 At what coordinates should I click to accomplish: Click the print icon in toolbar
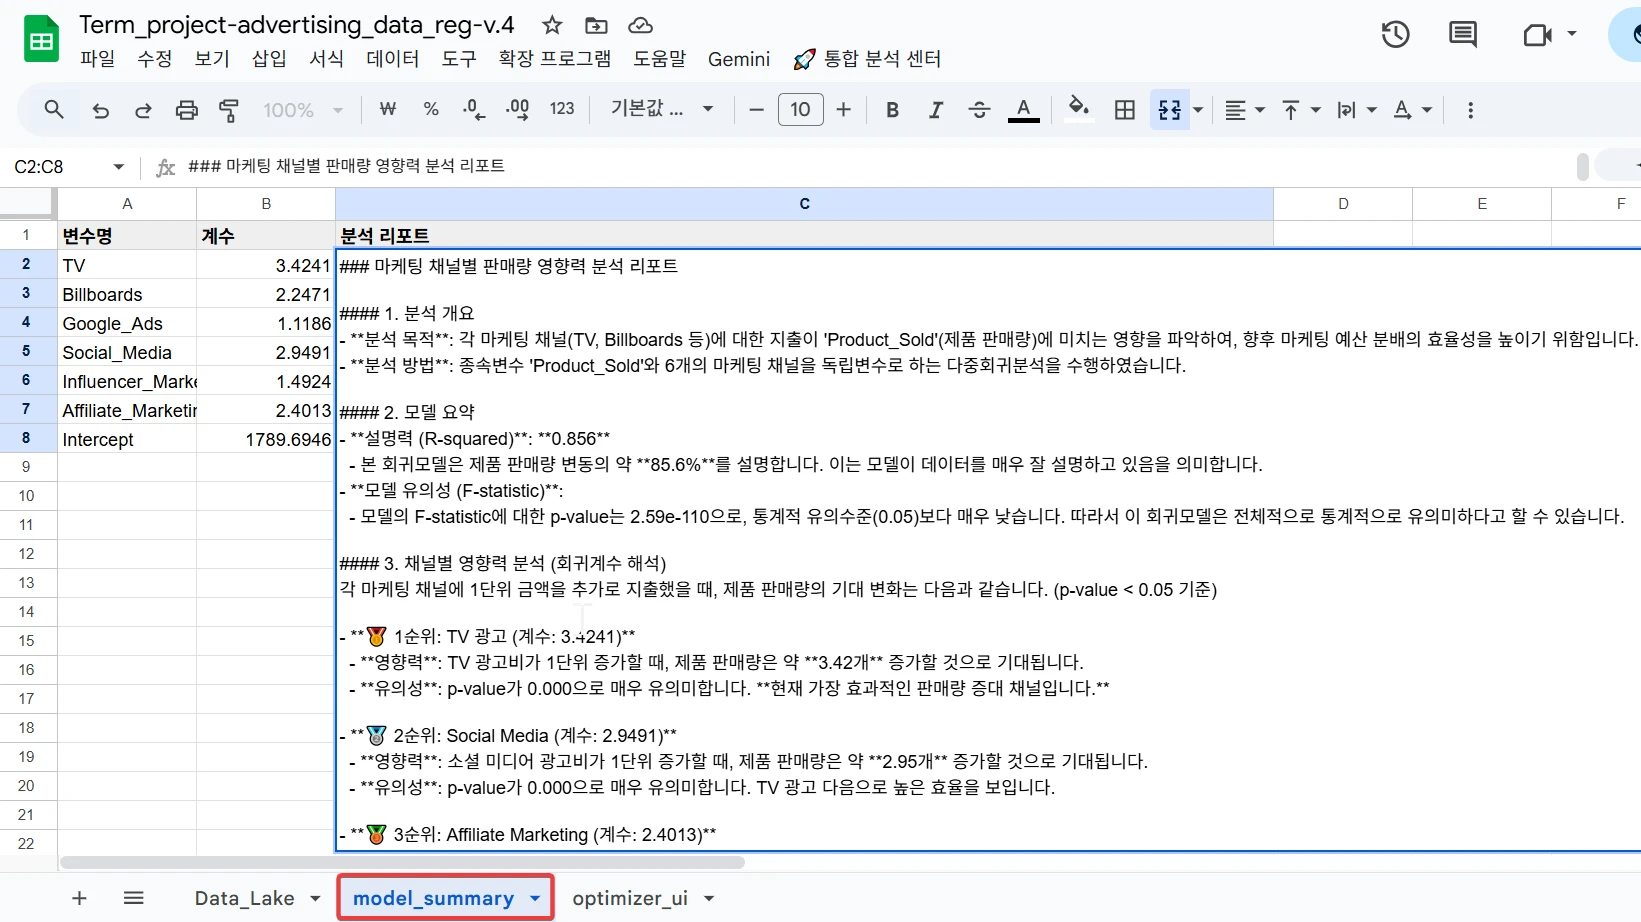click(x=186, y=110)
